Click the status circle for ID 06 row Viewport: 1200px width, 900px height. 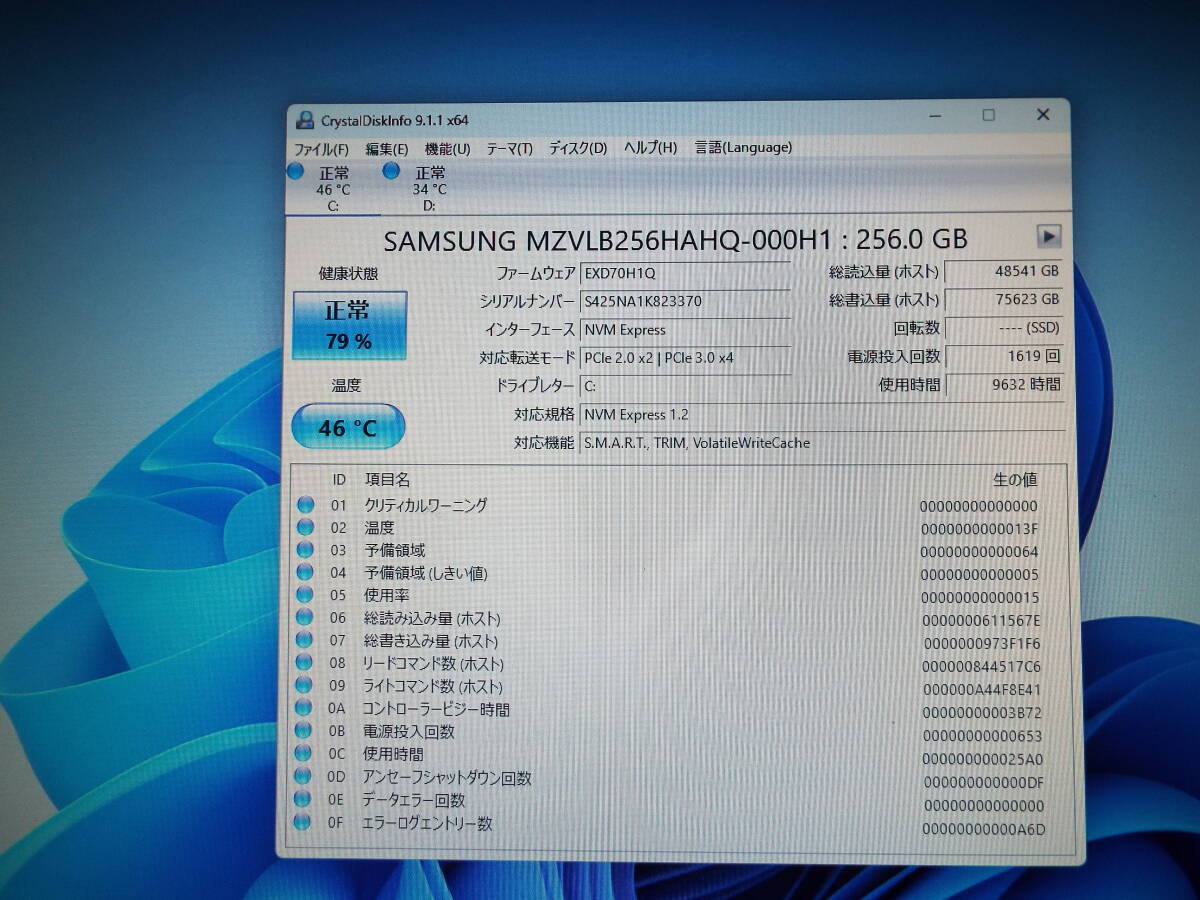tap(305, 618)
